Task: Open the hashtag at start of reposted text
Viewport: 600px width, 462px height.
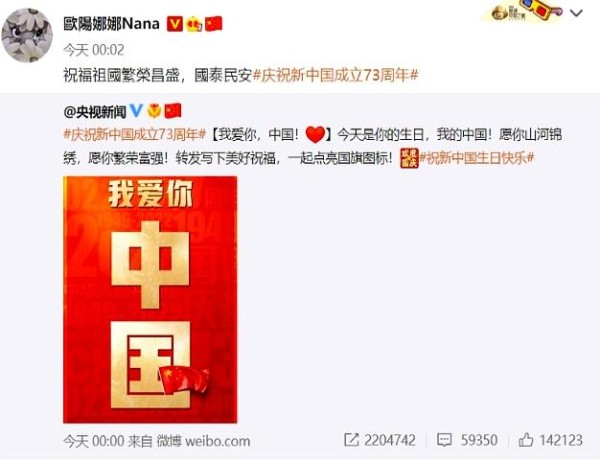Action: [x=135, y=135]
